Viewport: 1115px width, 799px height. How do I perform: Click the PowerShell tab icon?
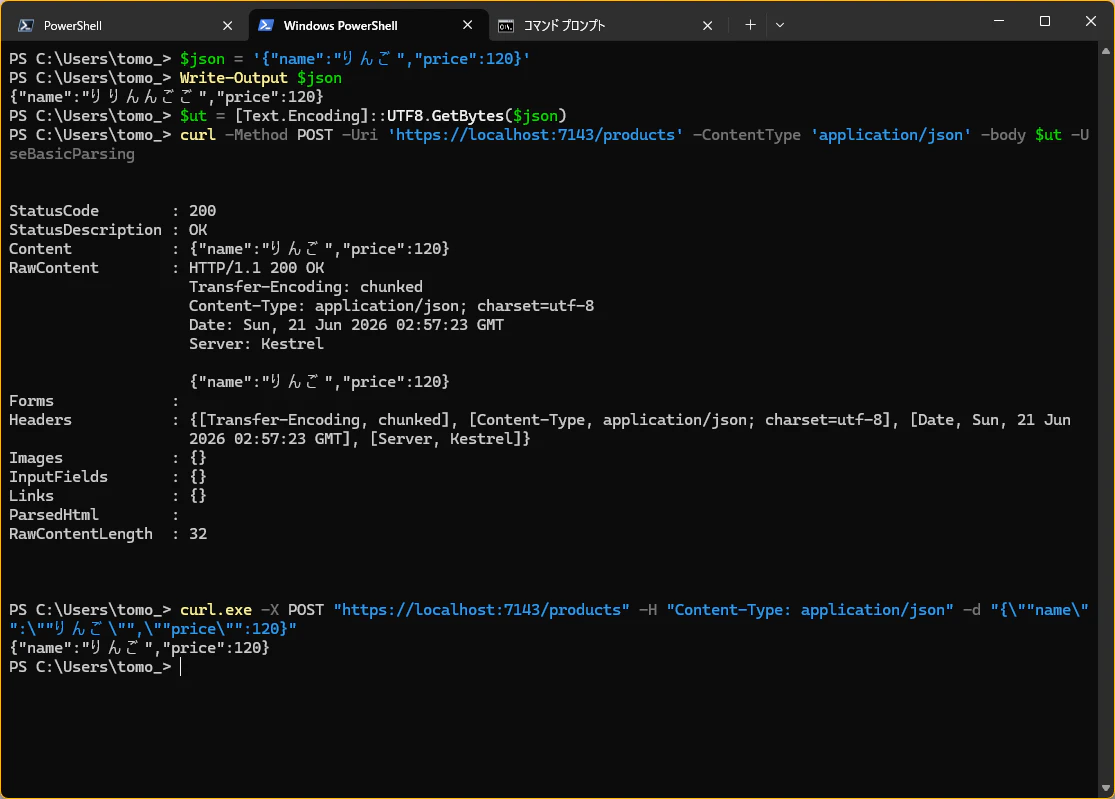26,26
